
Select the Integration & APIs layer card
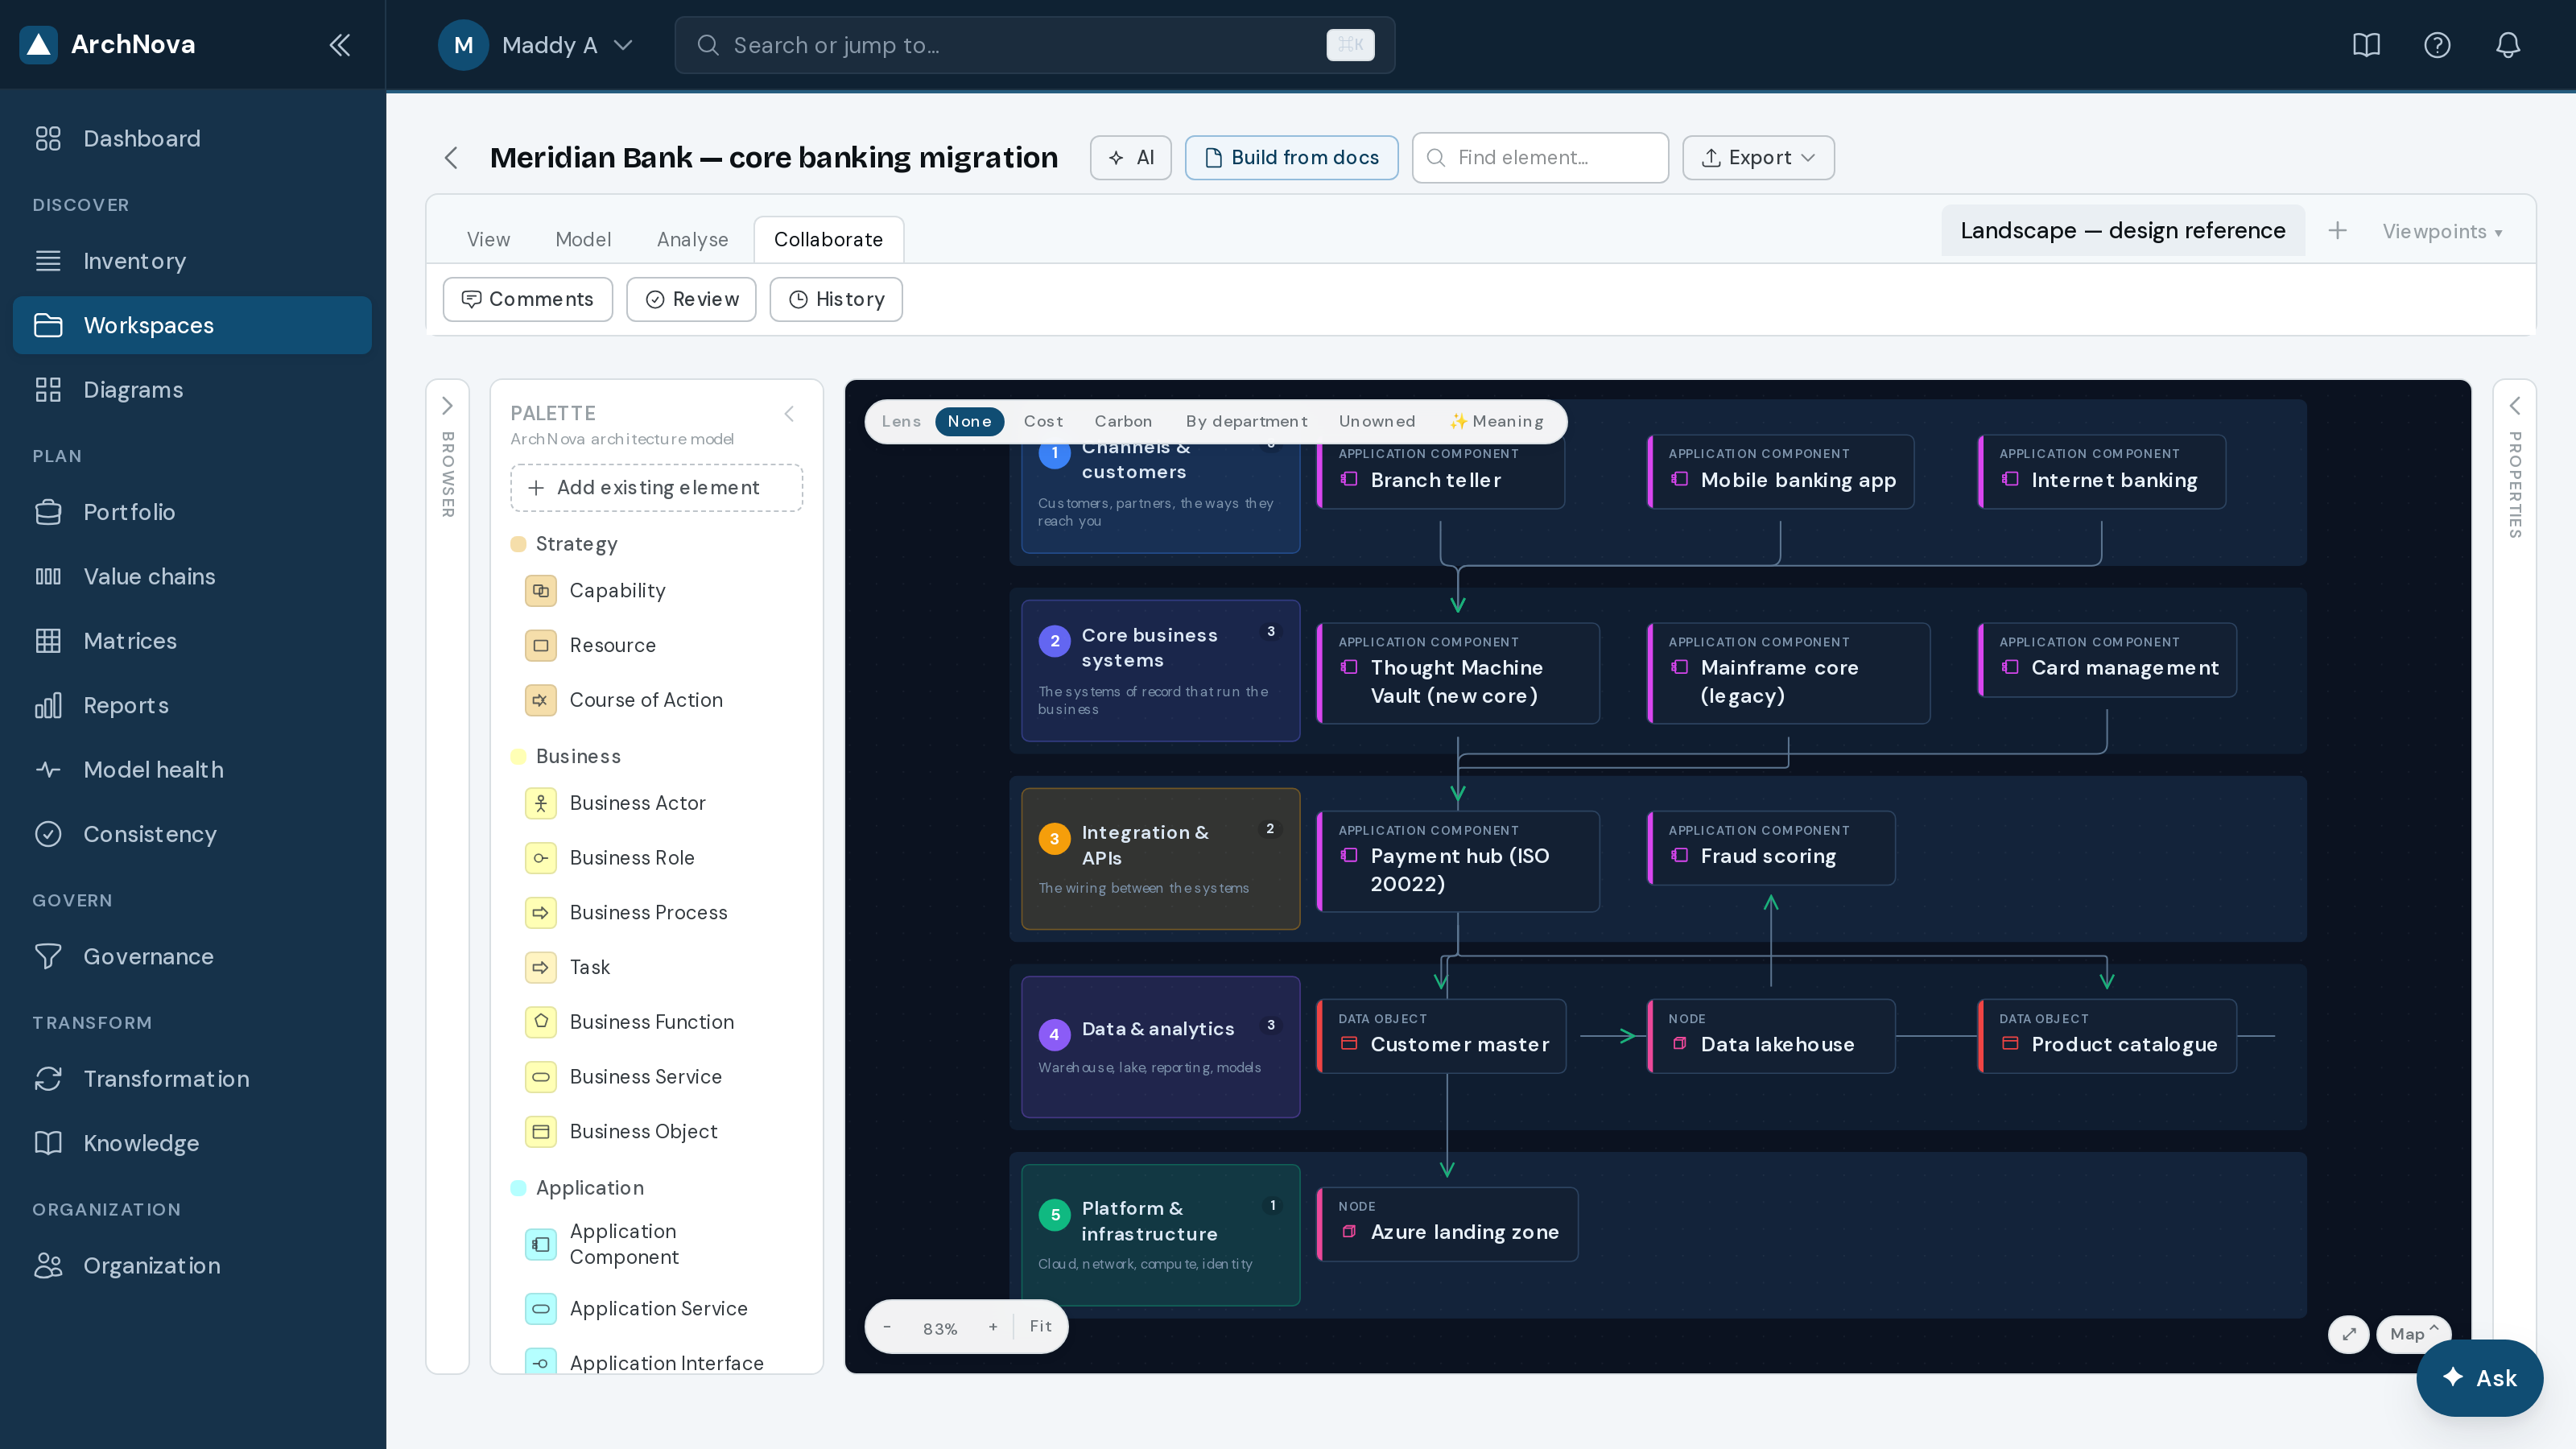point(1160,859)
